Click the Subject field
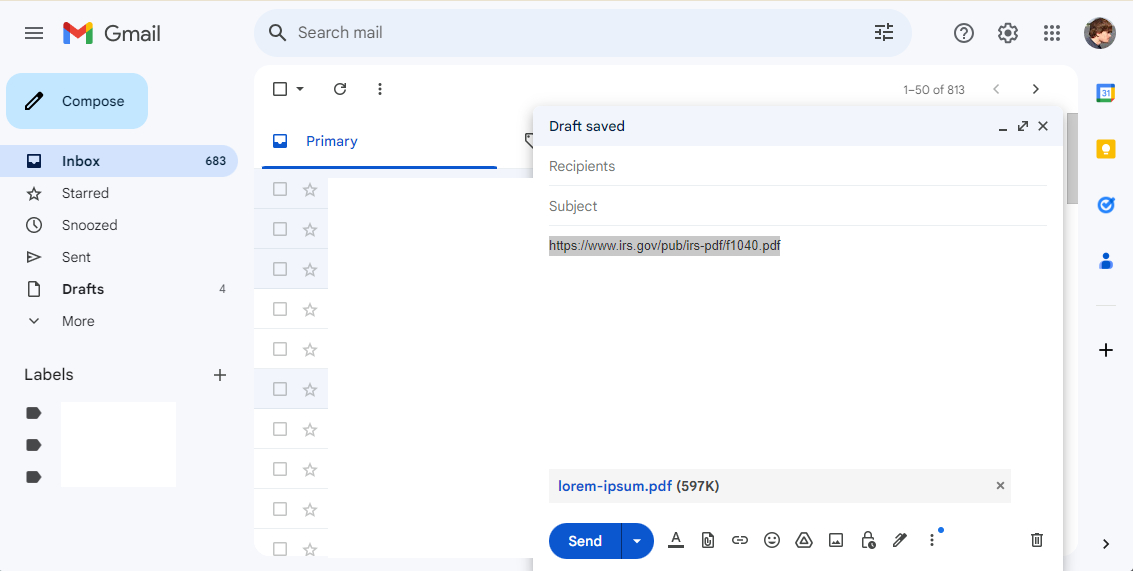Image resolution: width=1133 pixels, height=571 pixels. click(x=798, y=206)
